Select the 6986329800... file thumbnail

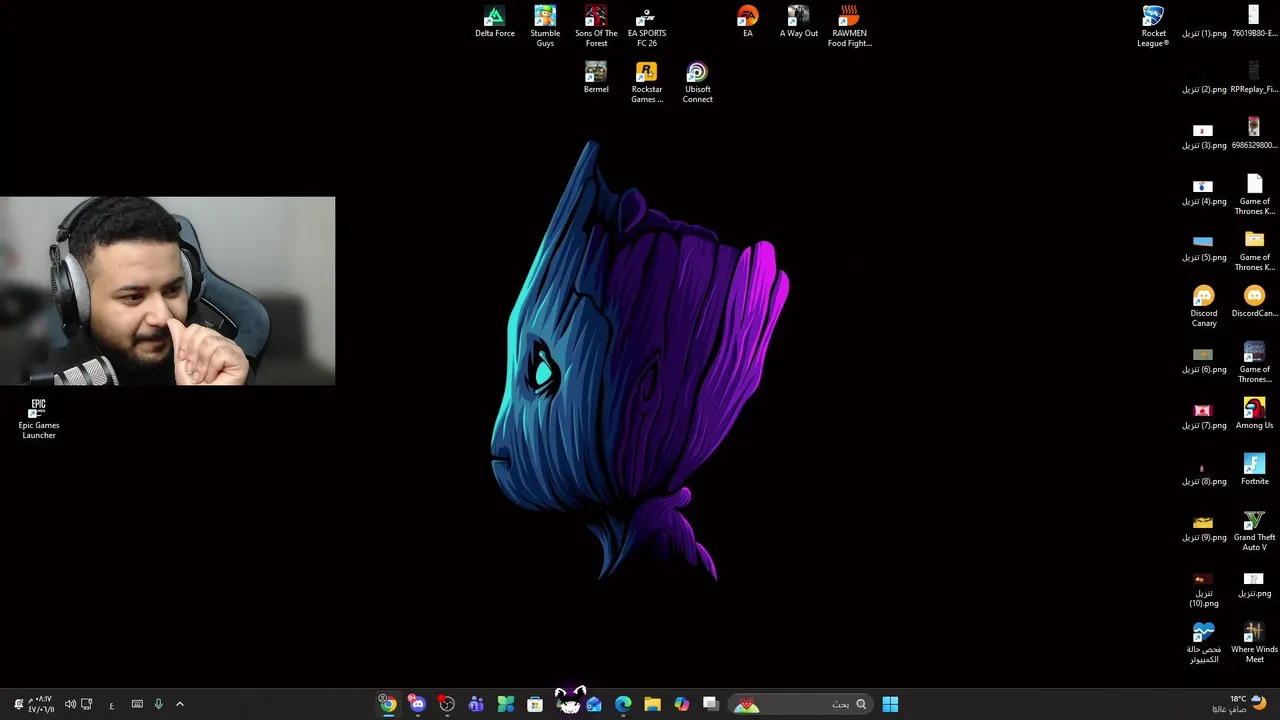[x=1254, y=134]
